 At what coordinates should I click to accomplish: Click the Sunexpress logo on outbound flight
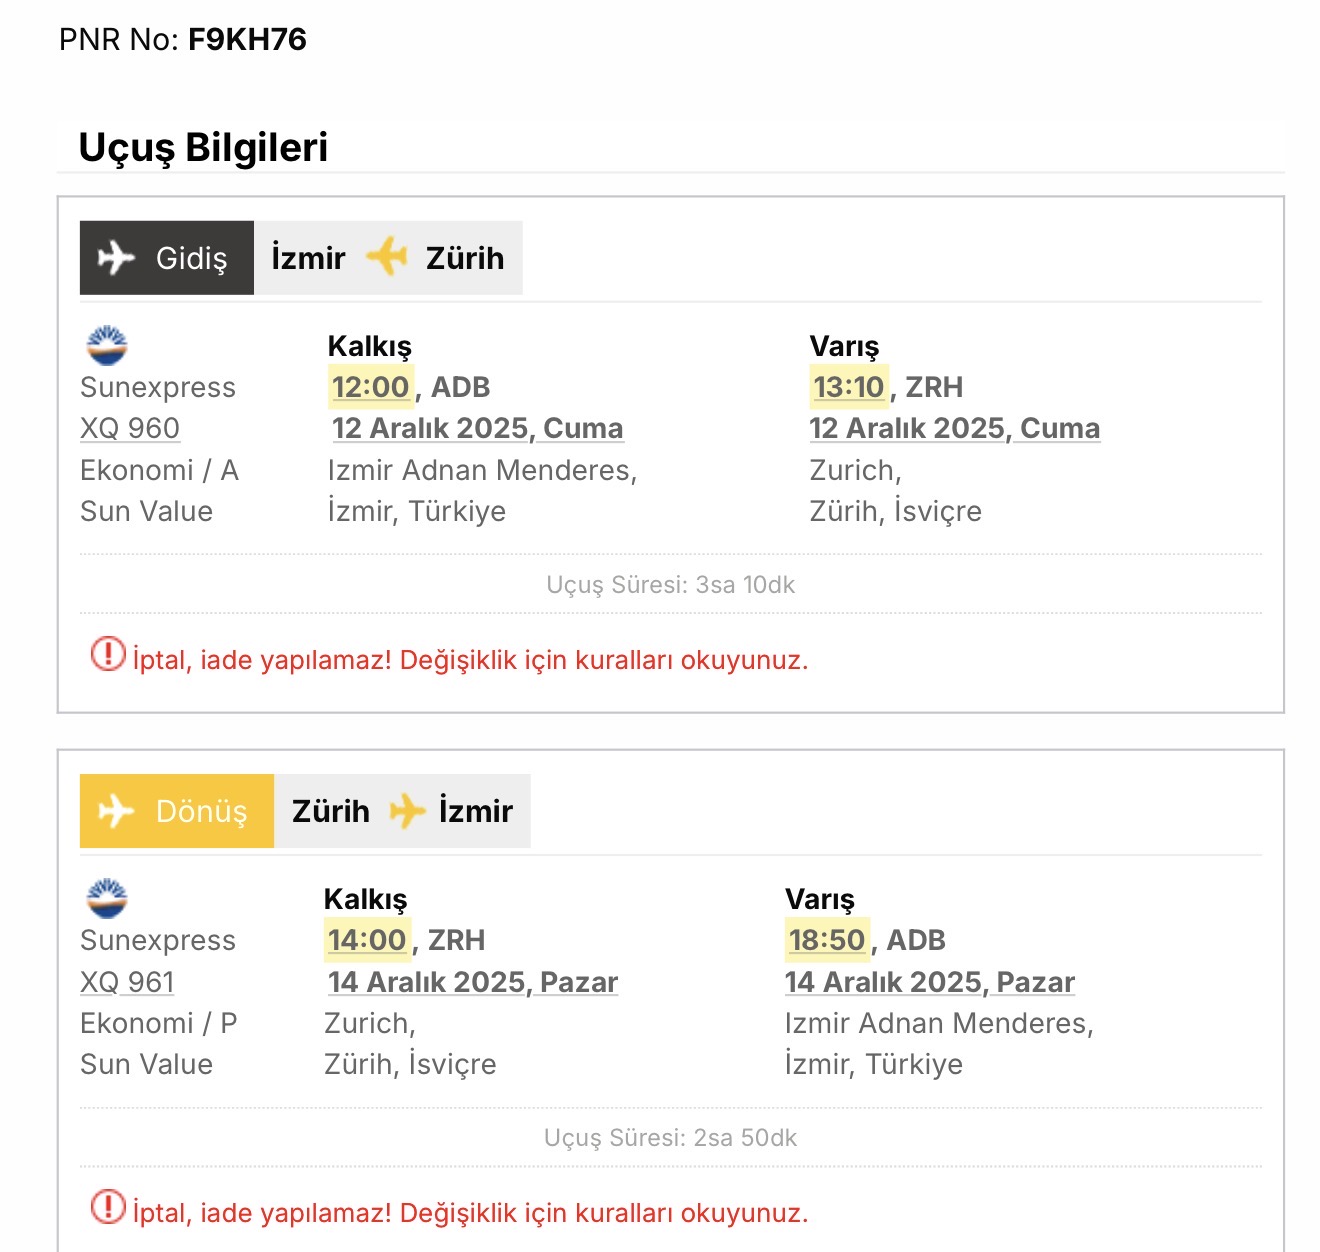(x=107, y=345)
